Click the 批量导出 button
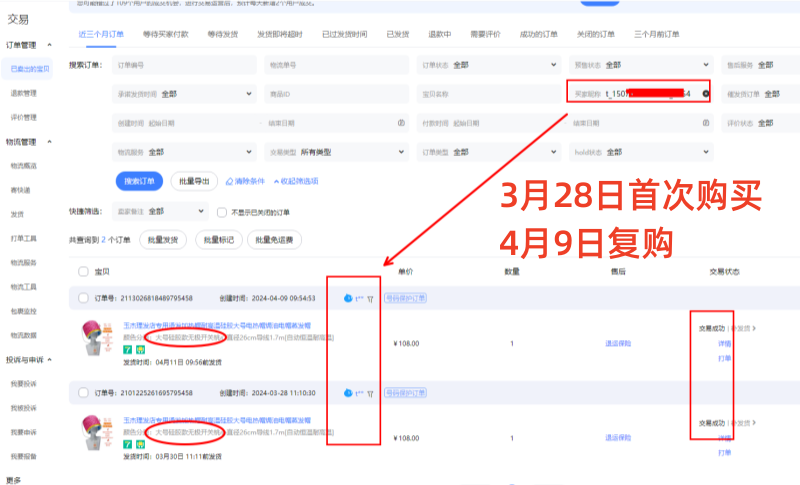The height and width of the screenshot is (485, 800). coord(194,181)
